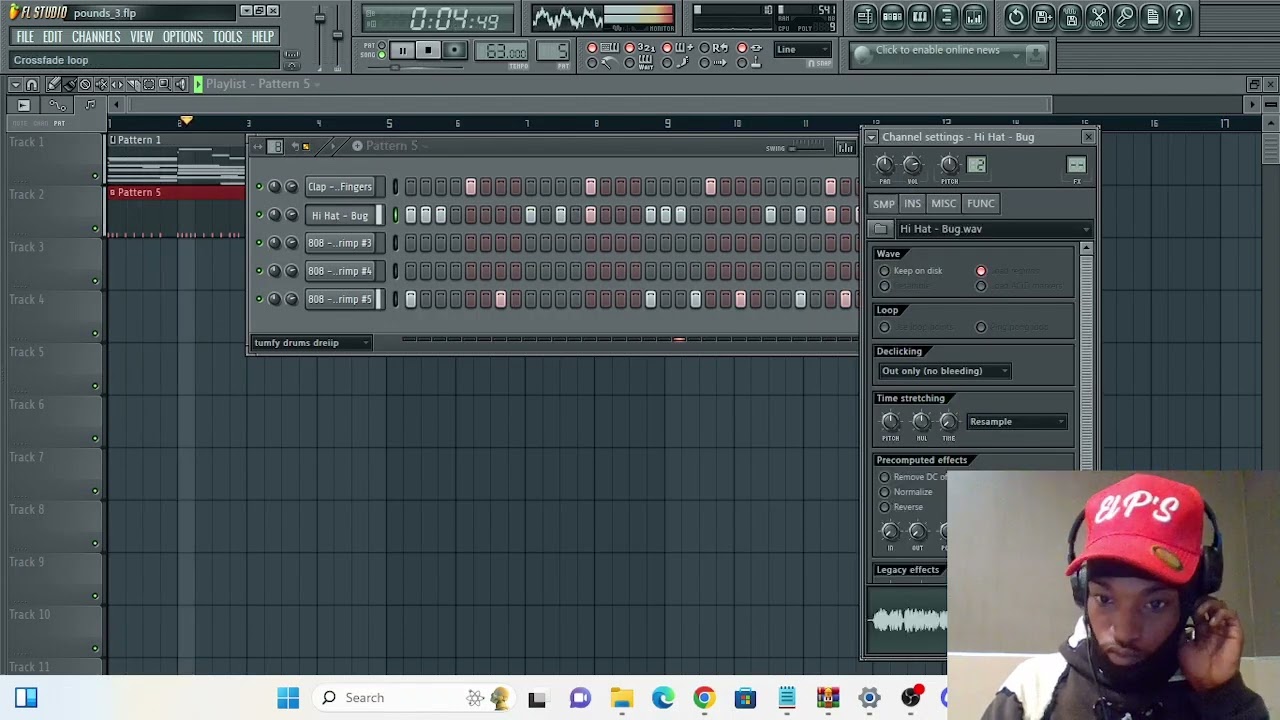
Task: Select the playlist paint brush tool
Action: [69, 85]
